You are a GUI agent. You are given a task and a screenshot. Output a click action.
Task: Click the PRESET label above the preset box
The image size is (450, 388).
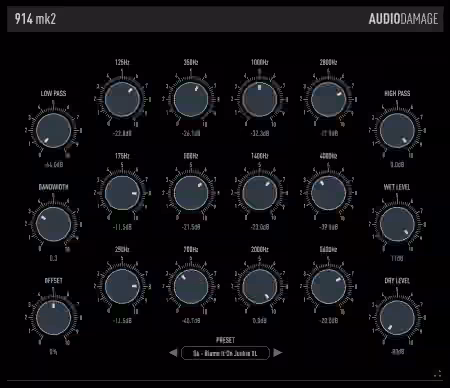pos(225,340)
